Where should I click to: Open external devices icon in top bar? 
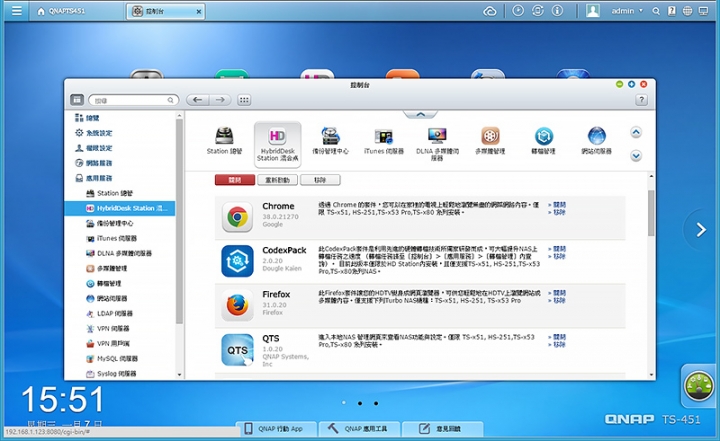tap(538, 11)
